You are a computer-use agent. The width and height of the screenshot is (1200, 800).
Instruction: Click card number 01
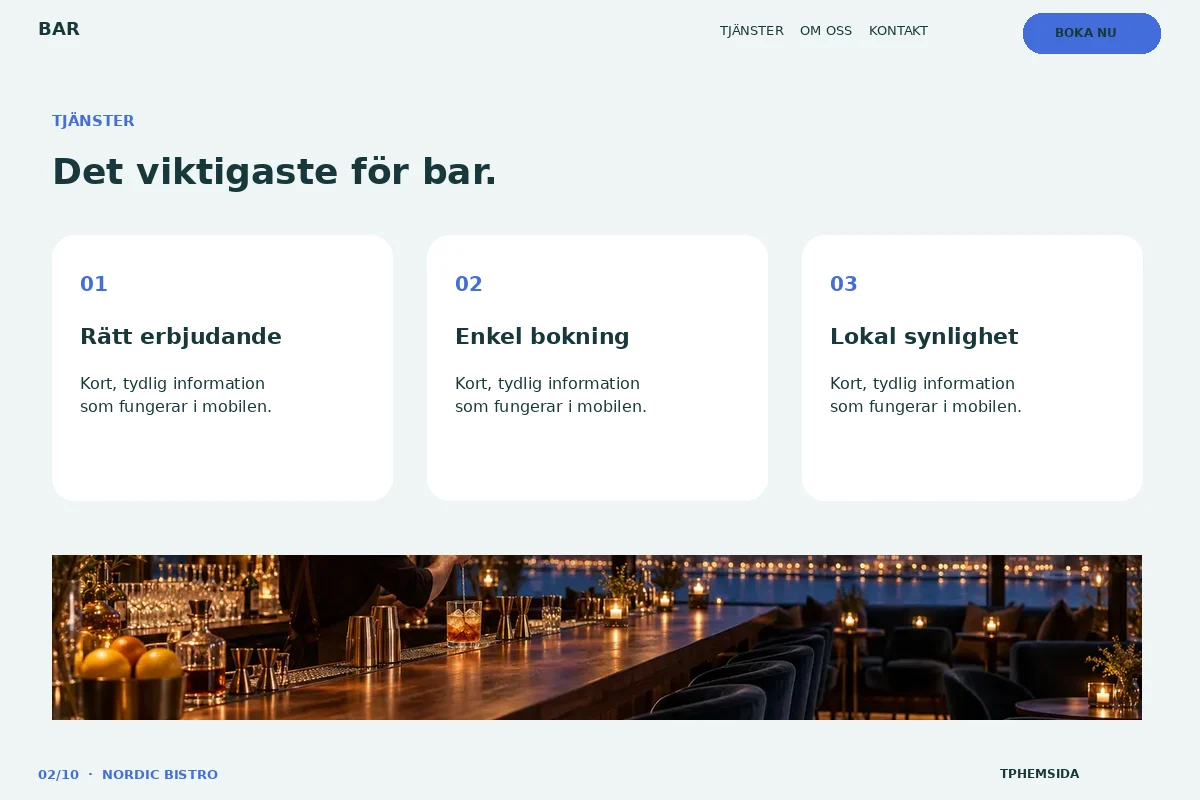coord(94,284)
